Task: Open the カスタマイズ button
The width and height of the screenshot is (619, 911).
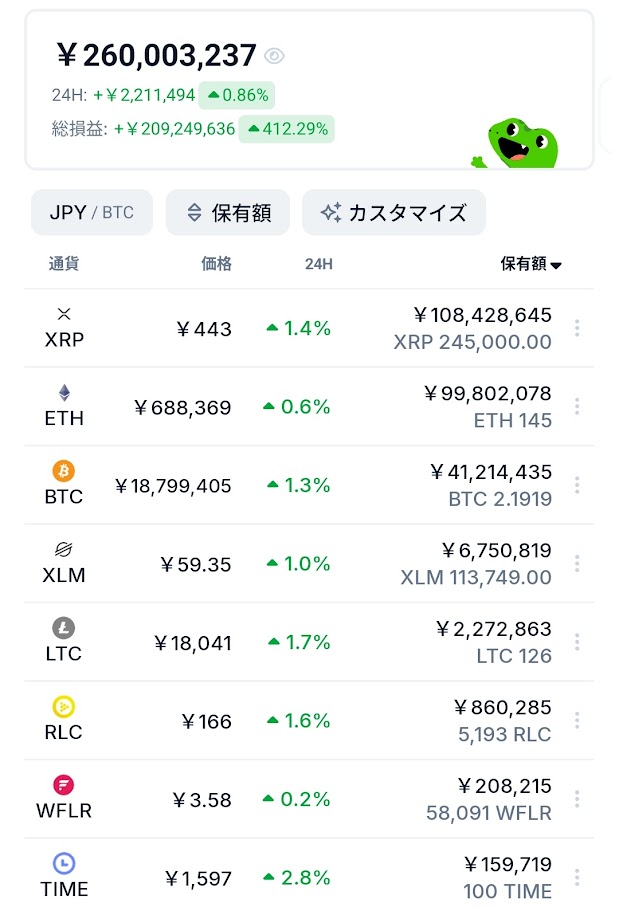Action: point(394,213)
